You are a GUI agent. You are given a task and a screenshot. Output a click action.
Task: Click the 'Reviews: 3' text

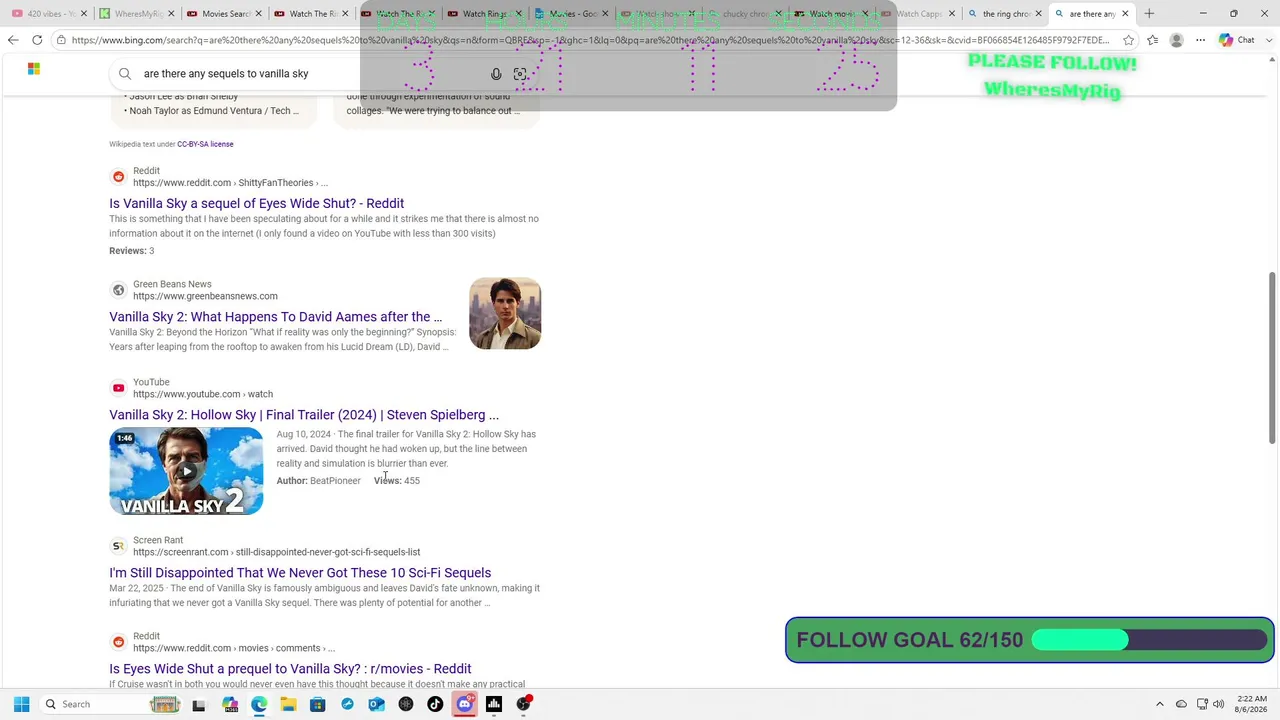(132, 251)
